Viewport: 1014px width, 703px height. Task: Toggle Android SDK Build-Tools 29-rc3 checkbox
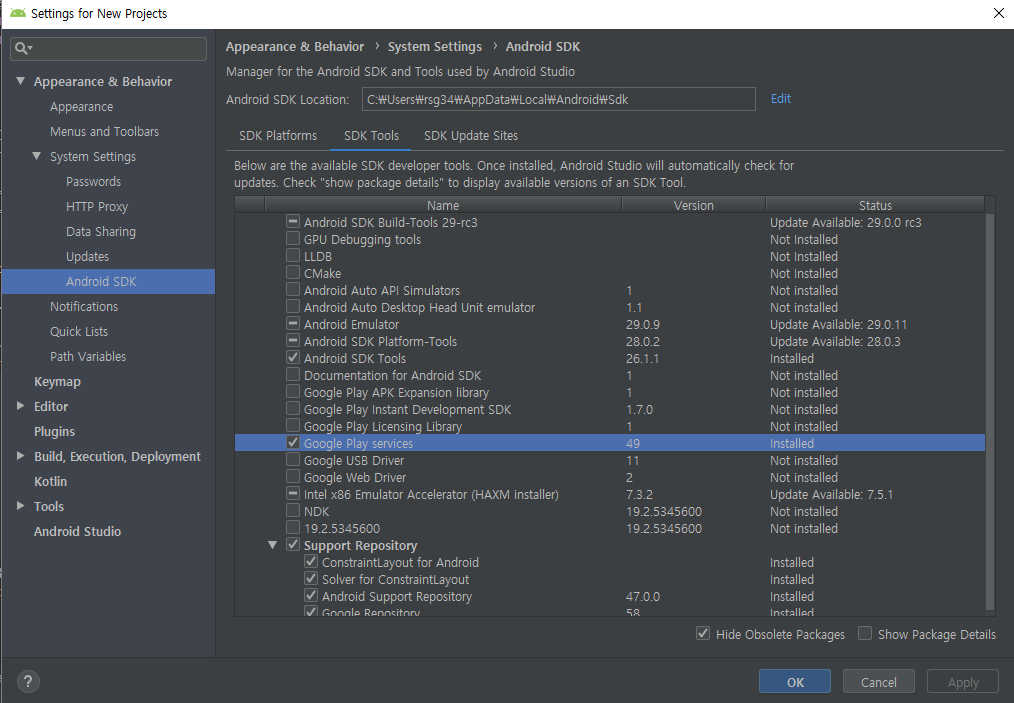pos(293,222)
